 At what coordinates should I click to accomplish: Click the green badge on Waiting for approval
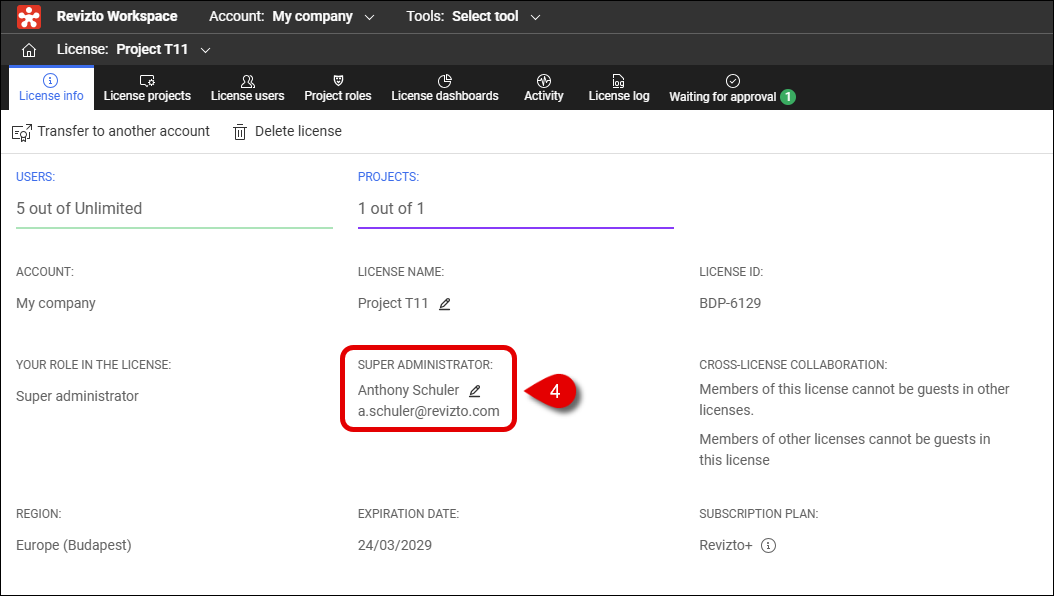pyautogui.click(x=788, y=97)
